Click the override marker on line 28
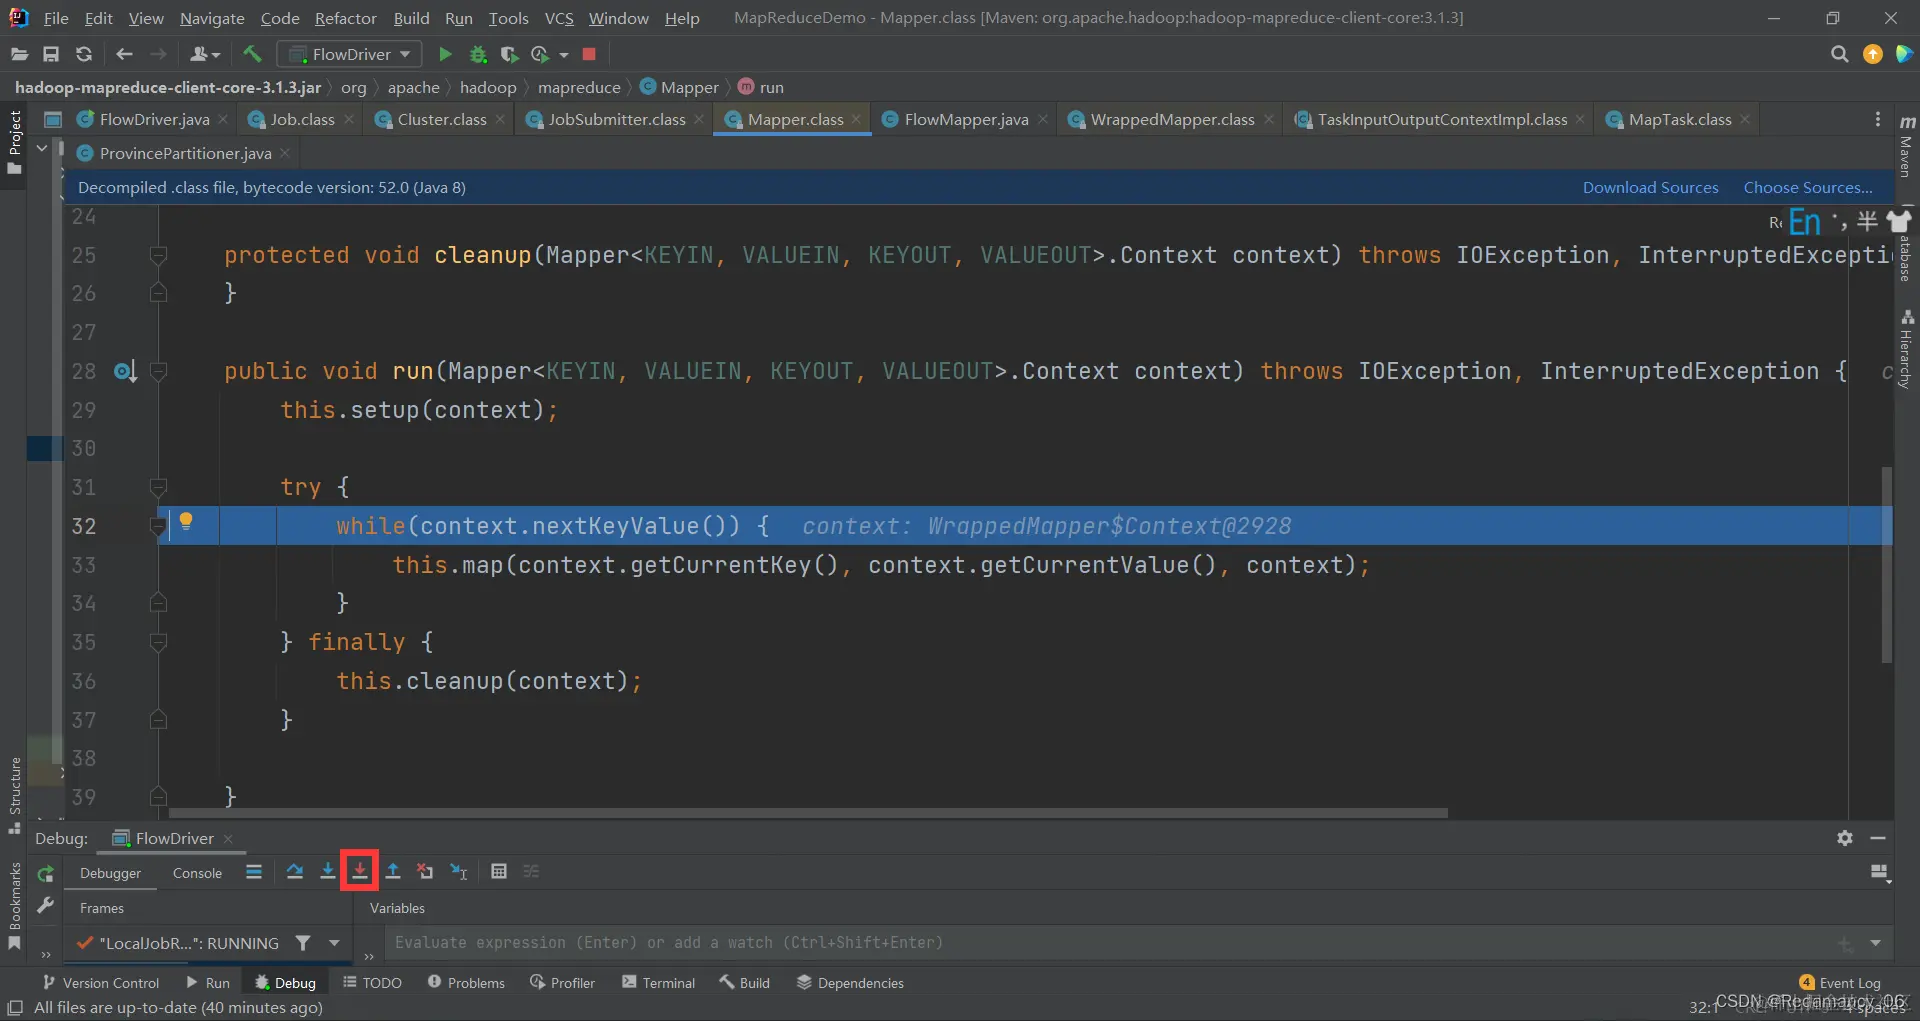This screenshot has height=1021, width=1920. coord(125,372)
